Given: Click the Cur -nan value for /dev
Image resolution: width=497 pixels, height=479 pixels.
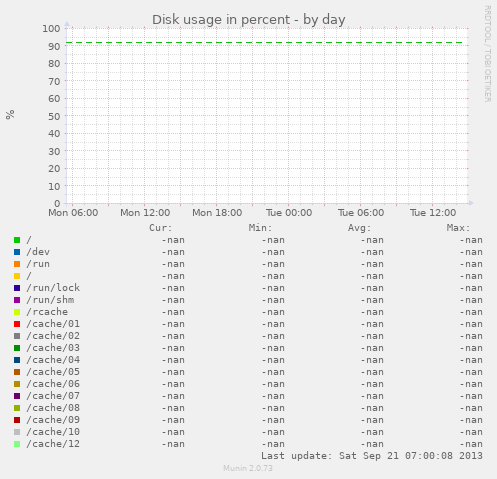Looking at the screenshot, I should (x=173, y=252).
